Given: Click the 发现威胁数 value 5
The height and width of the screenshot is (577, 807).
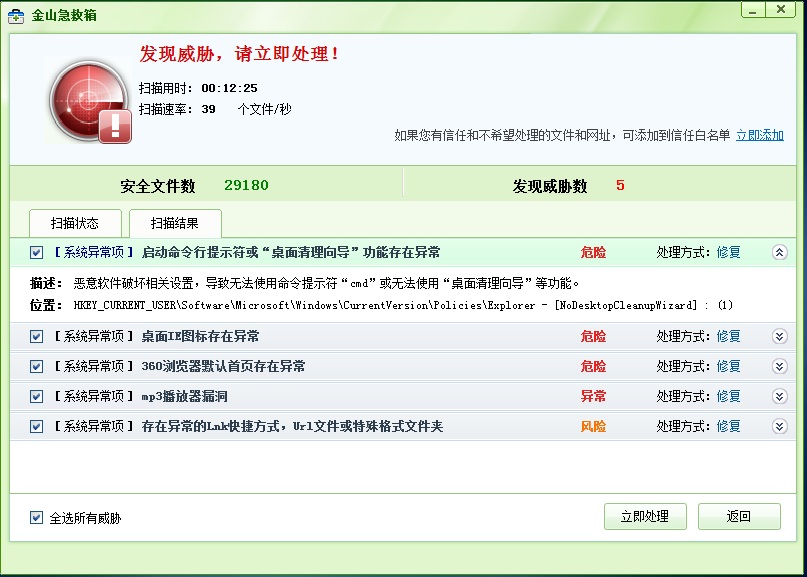Looking at the screenshot, I should pyautogui.click(x=620, y=185).
